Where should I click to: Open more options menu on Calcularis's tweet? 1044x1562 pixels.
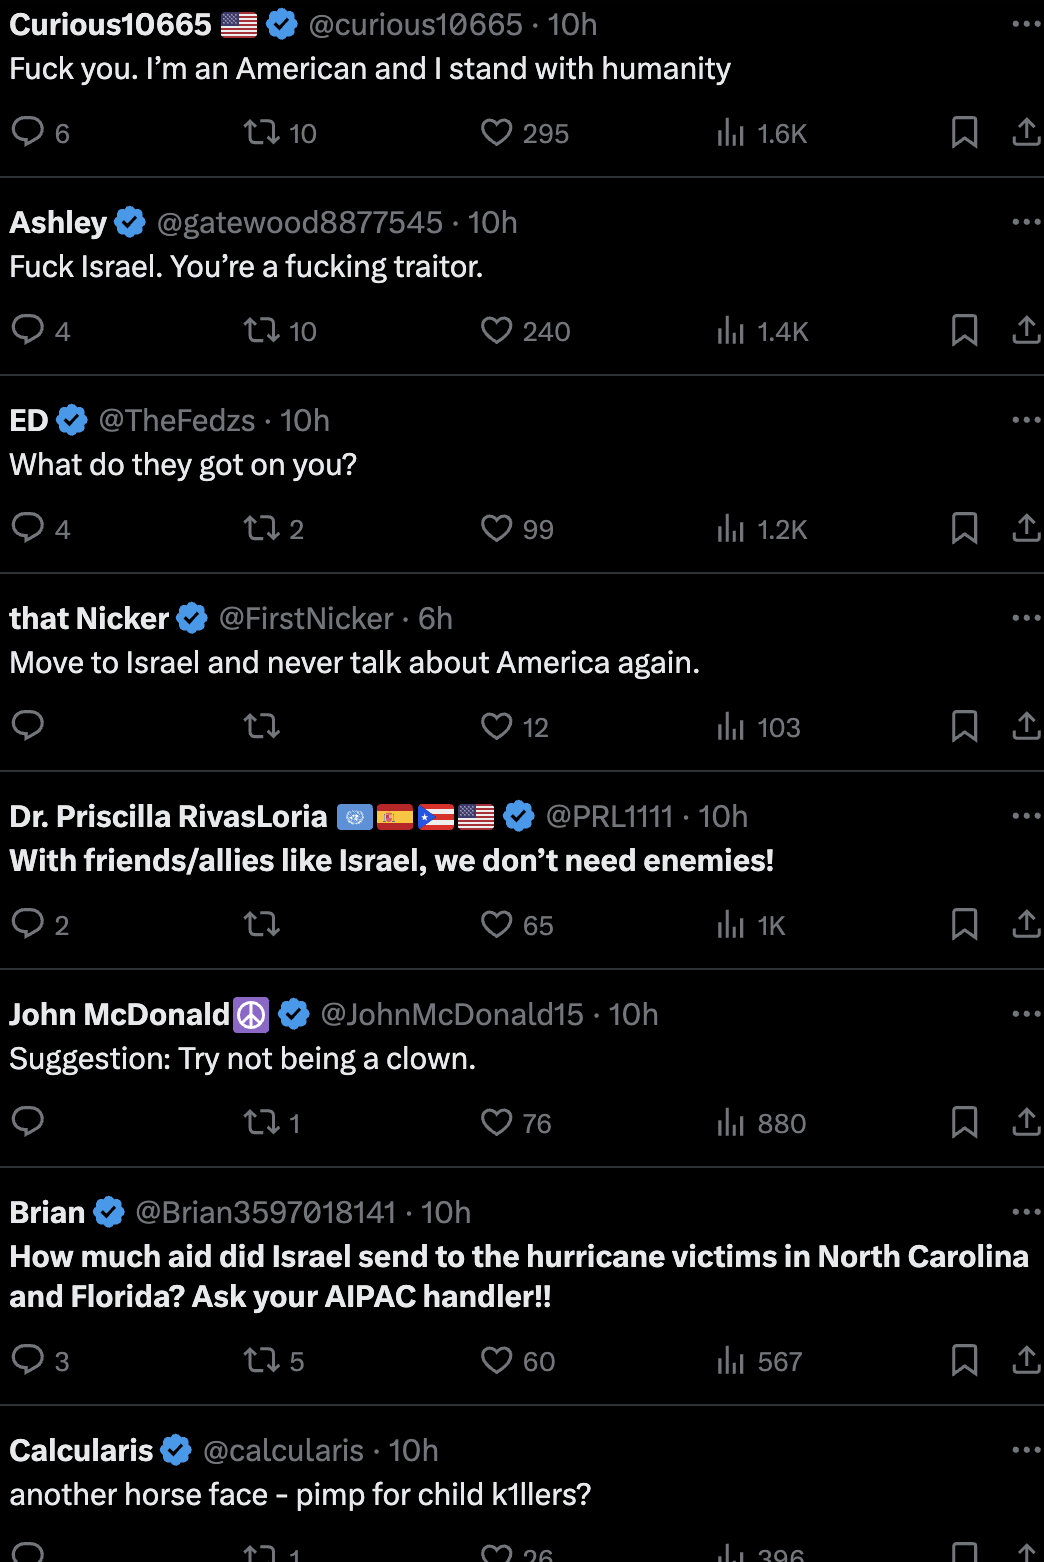pos(1026,1450)
